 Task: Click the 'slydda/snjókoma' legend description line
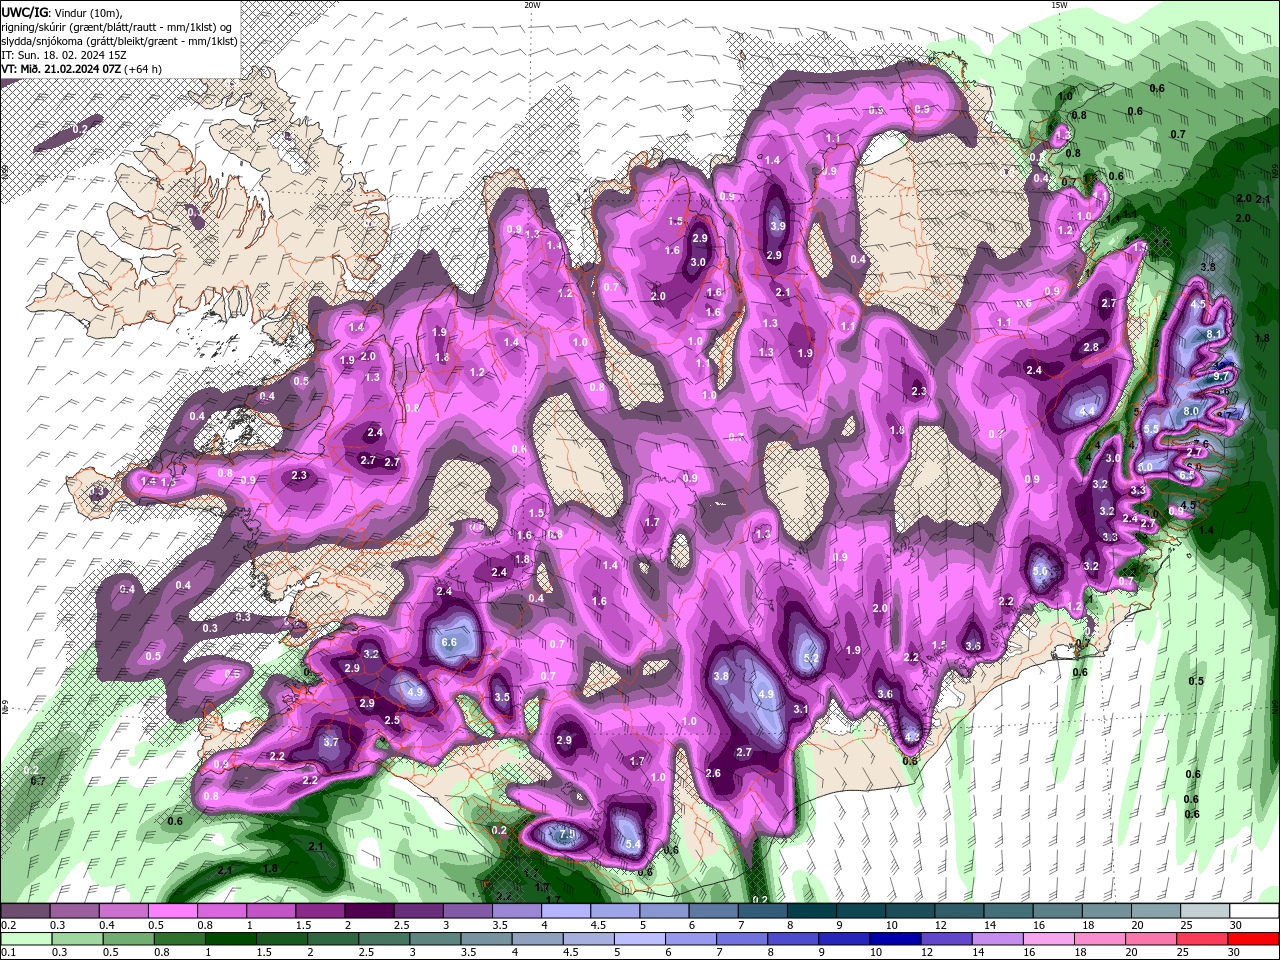tap(118, 41)
